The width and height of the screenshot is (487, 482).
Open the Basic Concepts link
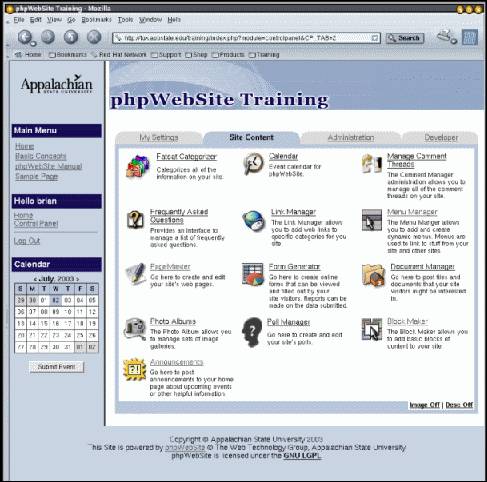pyautogui.click(x=41, y=156)
